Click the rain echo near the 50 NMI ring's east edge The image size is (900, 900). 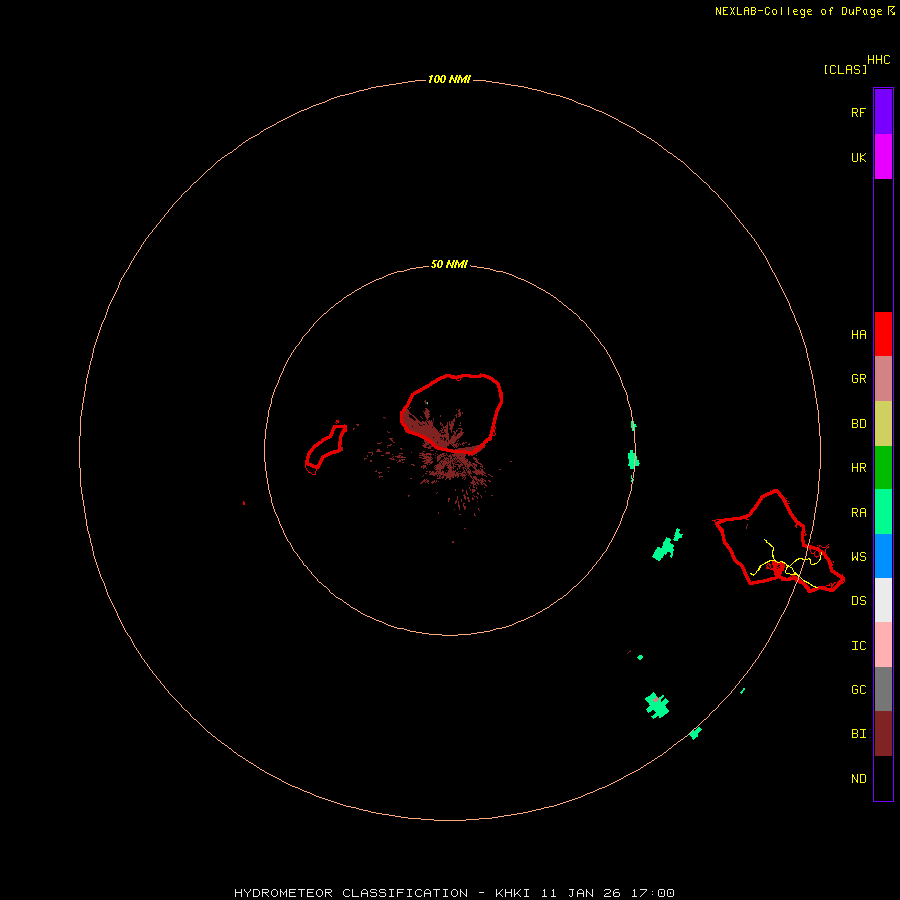click(x=633, y=459)
